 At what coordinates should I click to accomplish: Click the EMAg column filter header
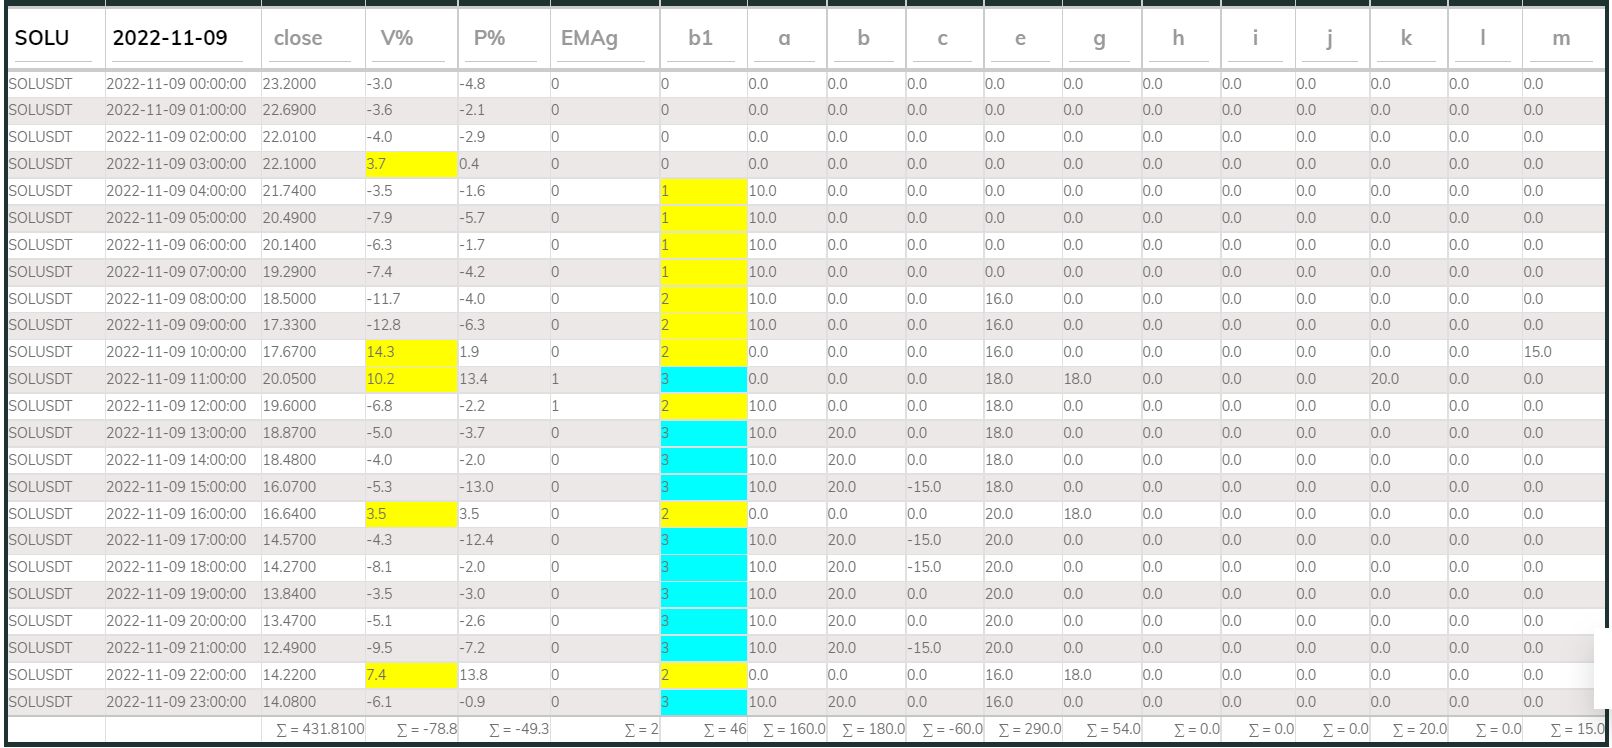(603, 39)
